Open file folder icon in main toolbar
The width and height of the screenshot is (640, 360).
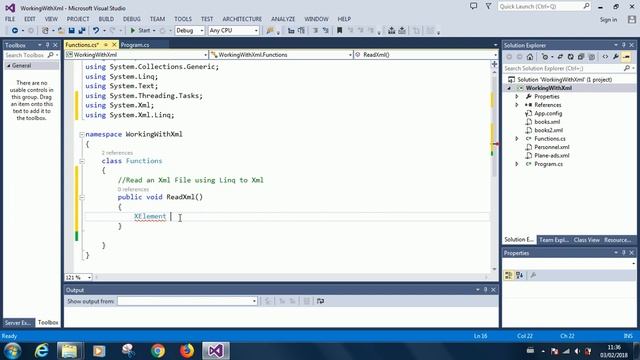(x=61, y=31)
